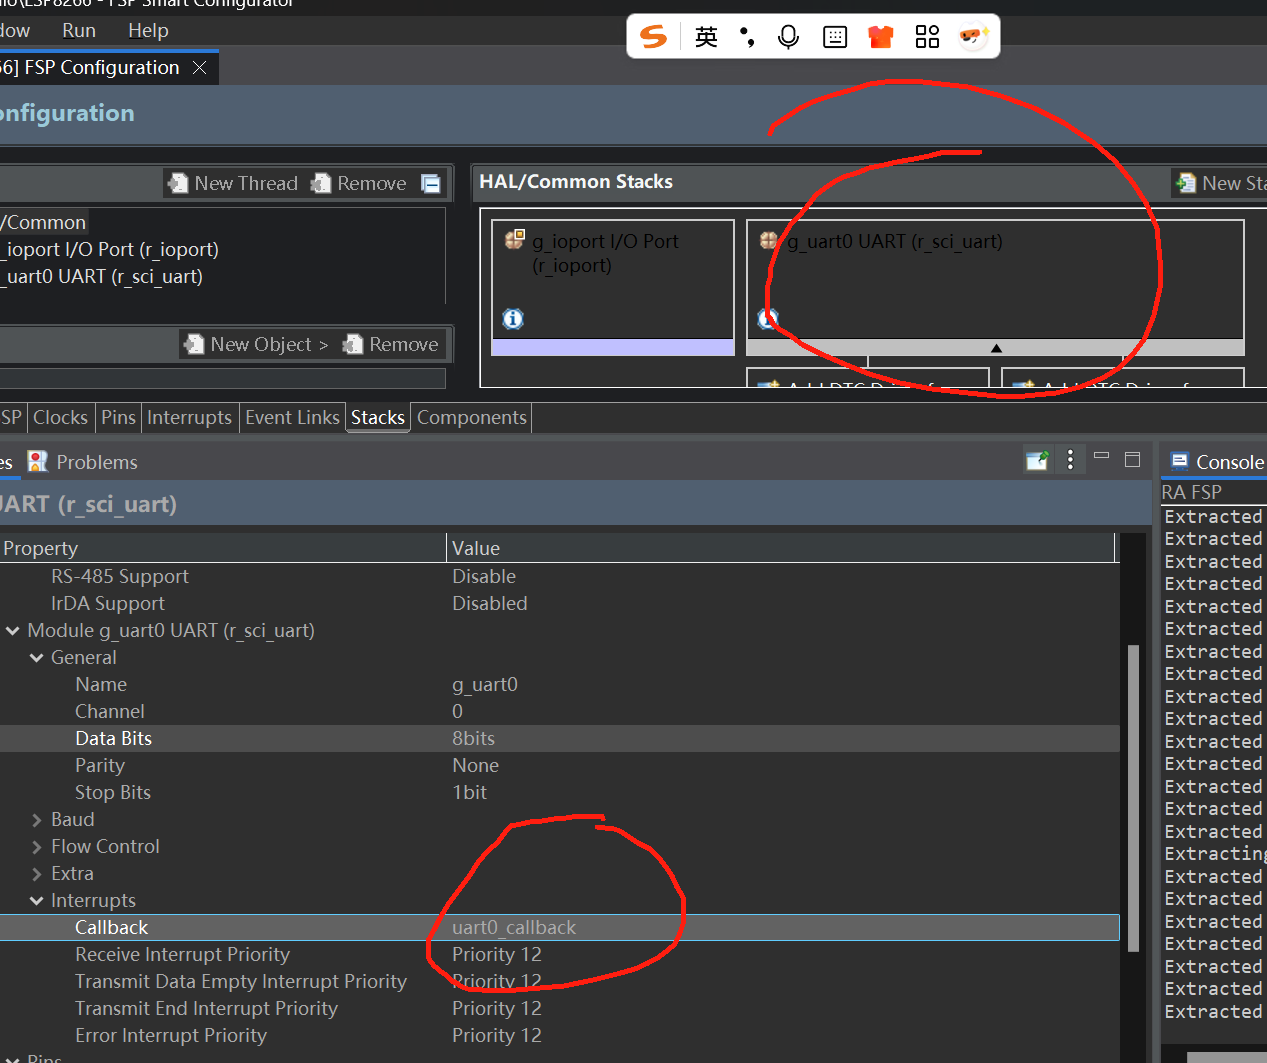Viewport: 1267px width, 1063px height.
Task: Click the IME avatar icon
Action: click(973, 37)
